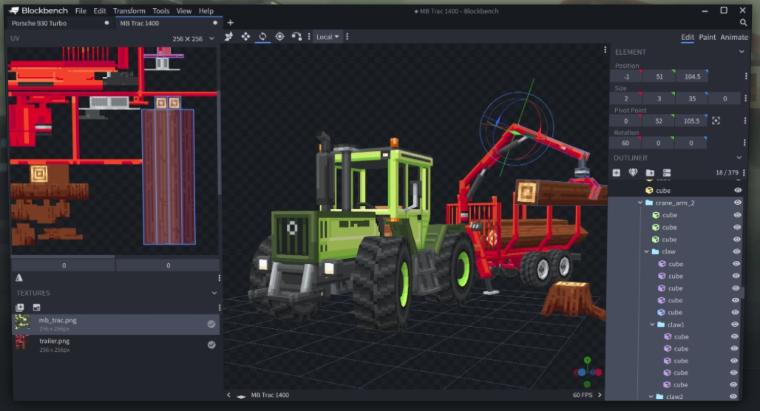Screen dimensions: 760x411
Task: Switch to Animate mode
Action: tap(734, 37)
